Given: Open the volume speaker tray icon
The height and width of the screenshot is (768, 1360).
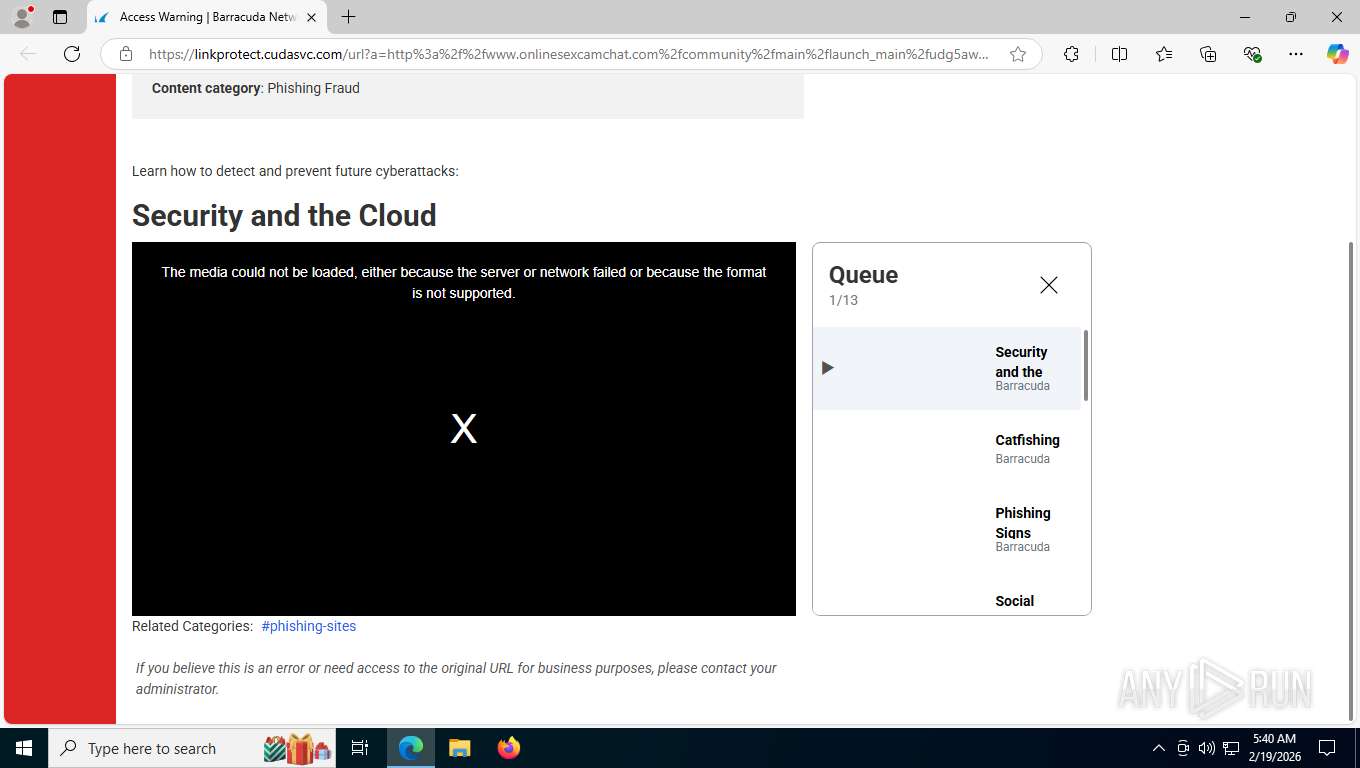Looking at the screenshot, I should (1207, 748).
